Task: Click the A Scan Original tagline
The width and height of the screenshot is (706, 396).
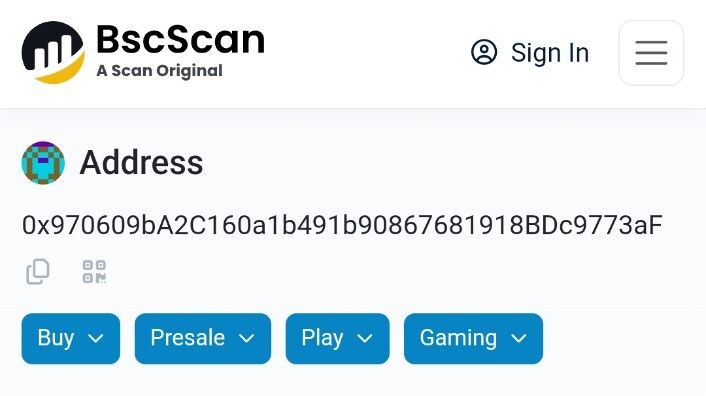Action: point(159,71)
